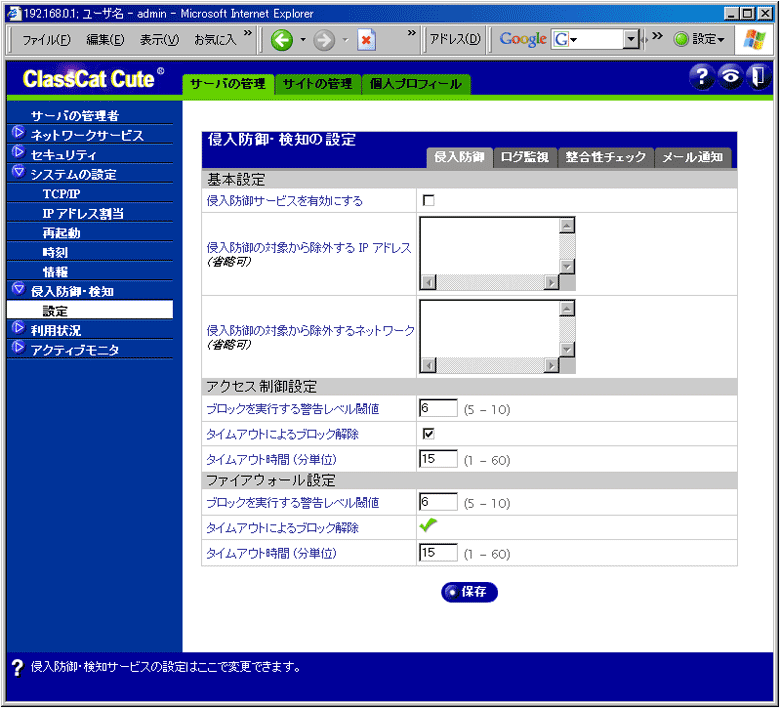Switch to the ログ監視 tab
This screenshot has height=708, width=780.
tap(524, 157)
